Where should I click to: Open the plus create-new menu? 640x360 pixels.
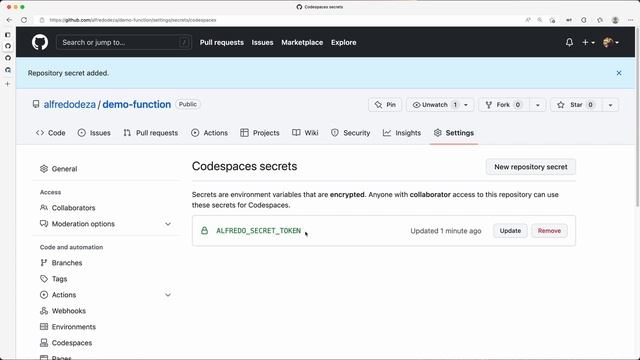(588, 42)
